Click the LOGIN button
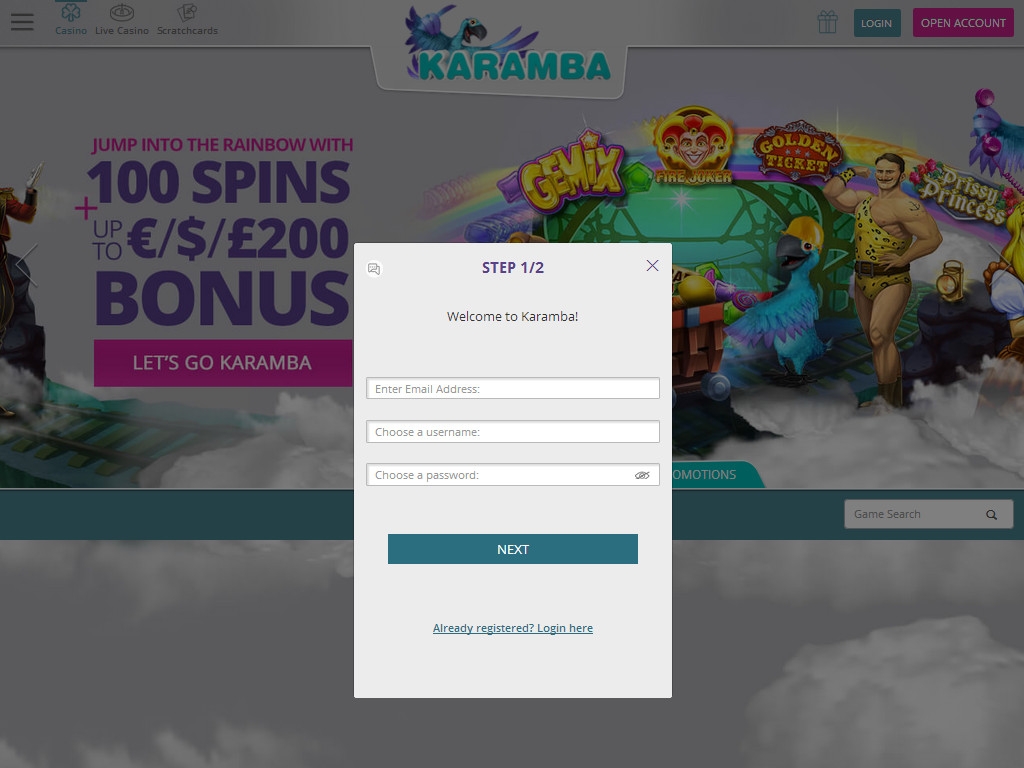The width and height of the screenshot is (1024, 768). (x=876, y=23)
